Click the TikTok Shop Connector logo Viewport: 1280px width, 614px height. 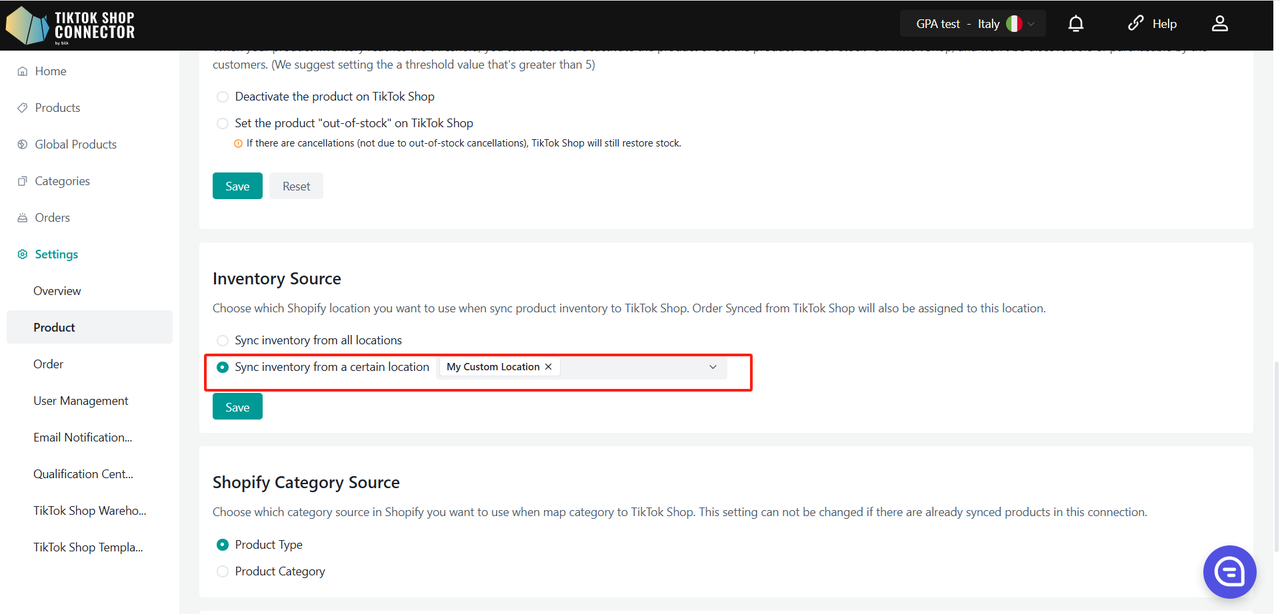coord(70,25)
